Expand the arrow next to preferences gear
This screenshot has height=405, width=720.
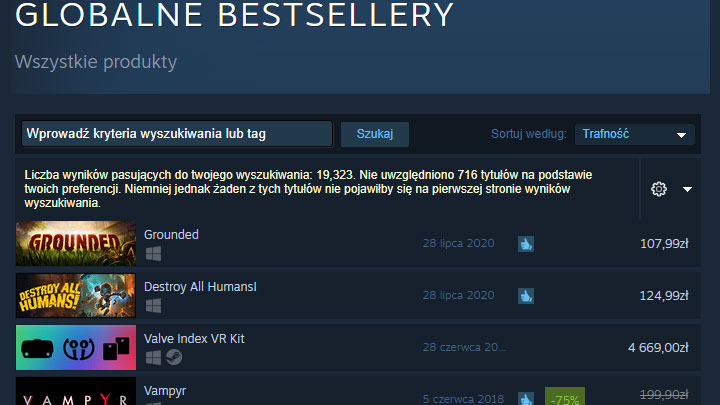[x=687, y=189]
